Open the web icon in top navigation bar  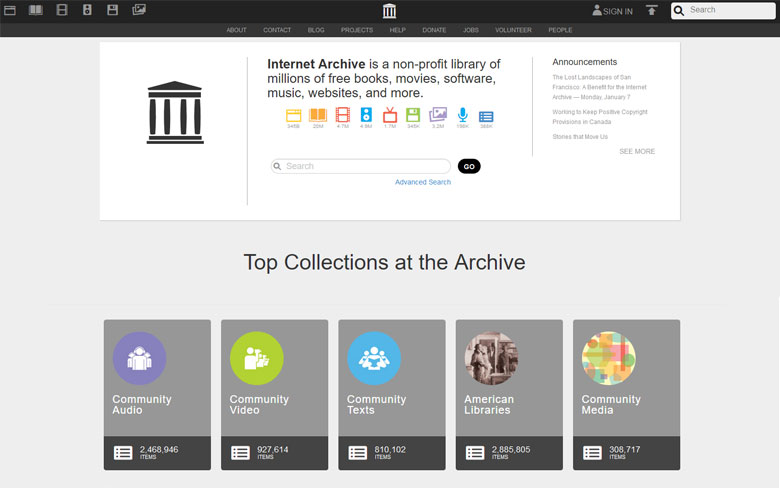[10, 10]
